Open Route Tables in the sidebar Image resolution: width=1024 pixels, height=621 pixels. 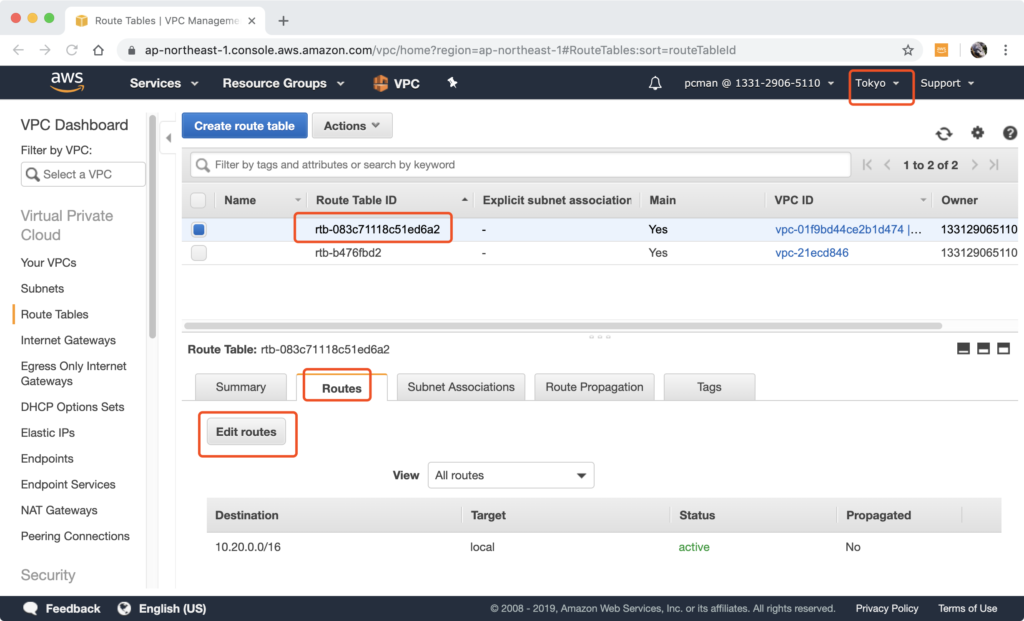54,314
